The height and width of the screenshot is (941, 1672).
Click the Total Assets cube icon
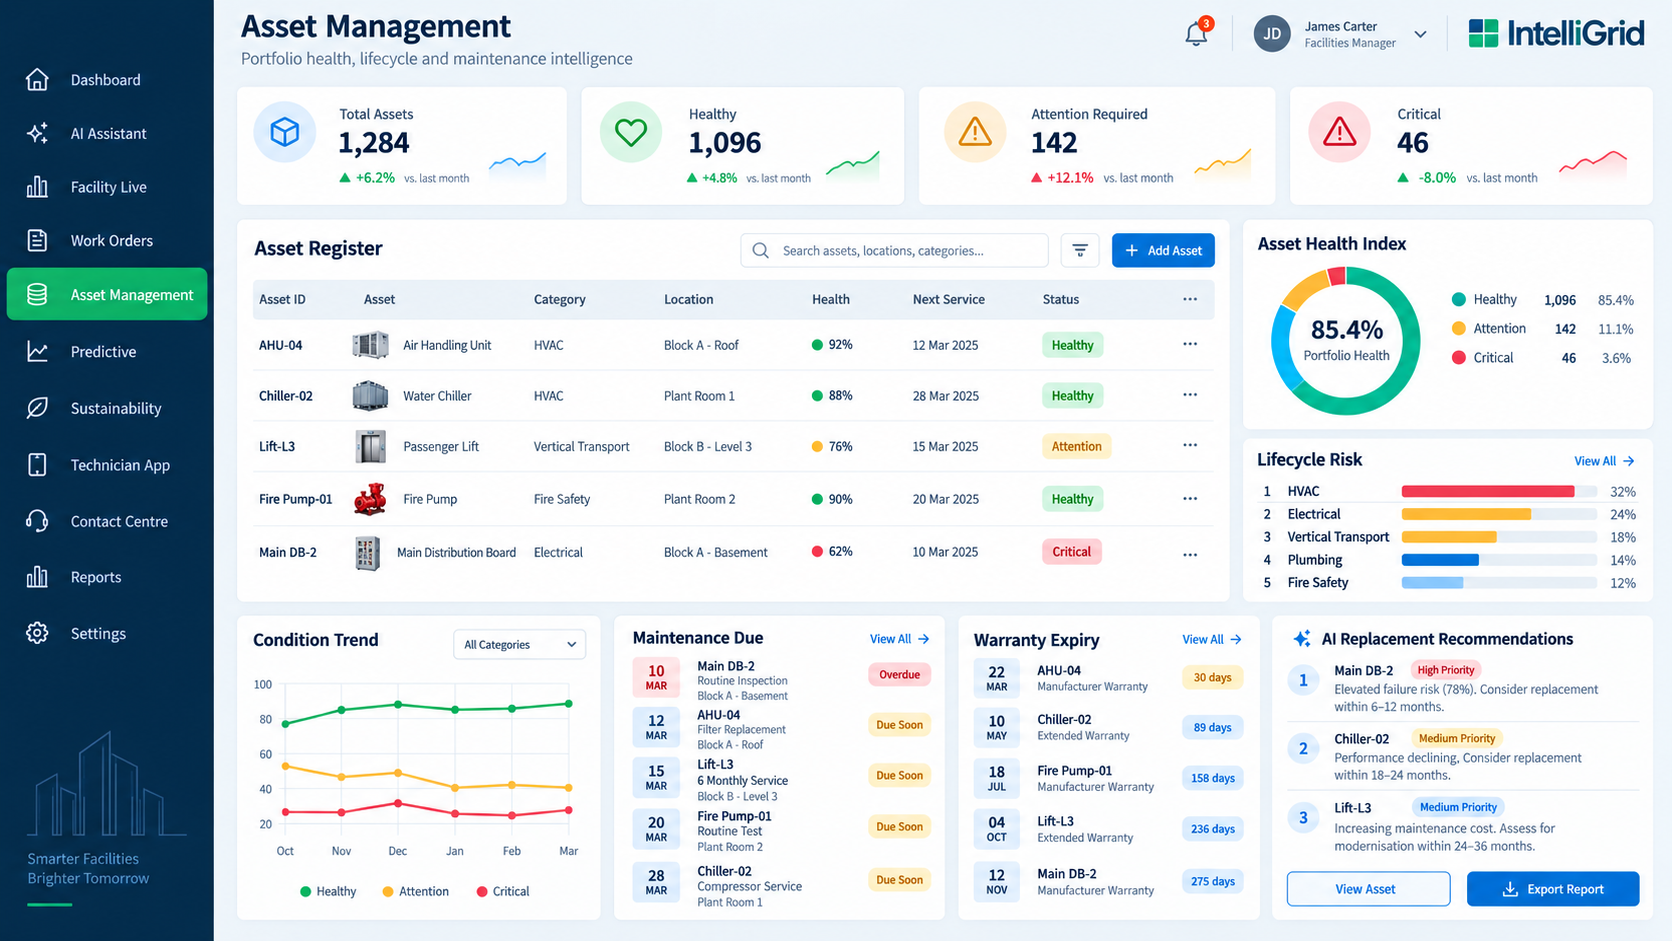point(285,132)
